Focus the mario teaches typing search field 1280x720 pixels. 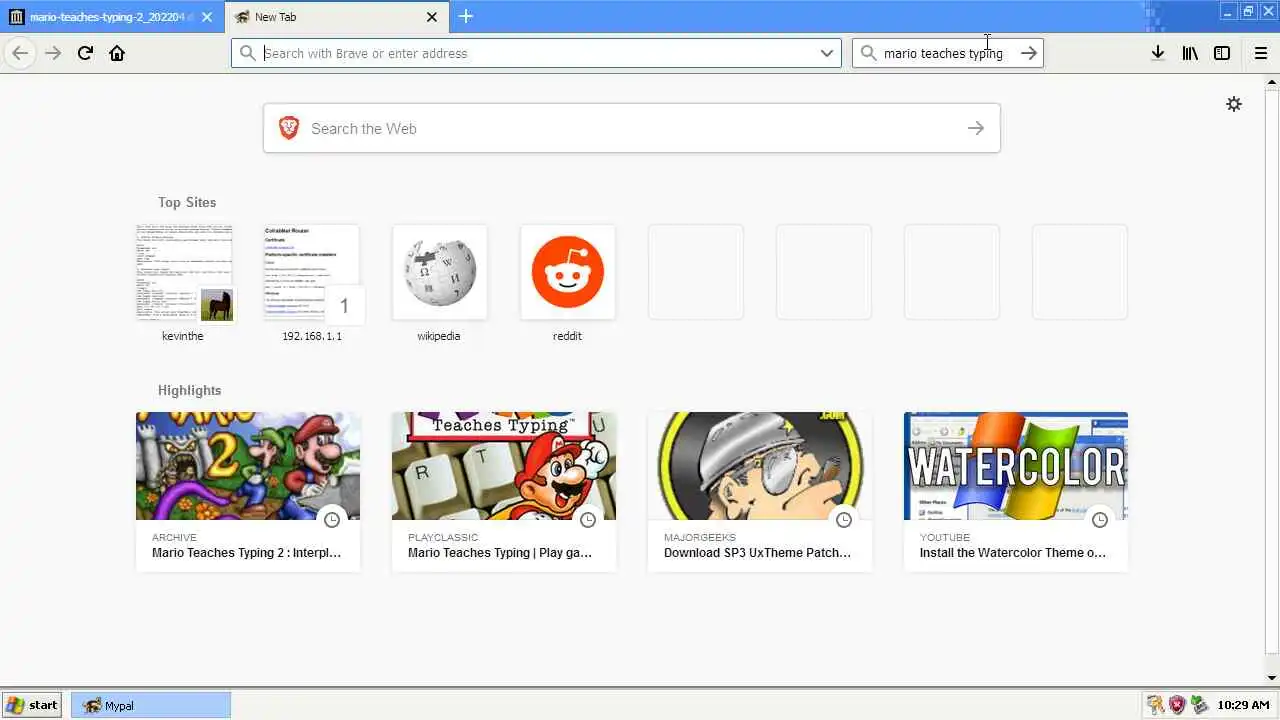[947, 53]
